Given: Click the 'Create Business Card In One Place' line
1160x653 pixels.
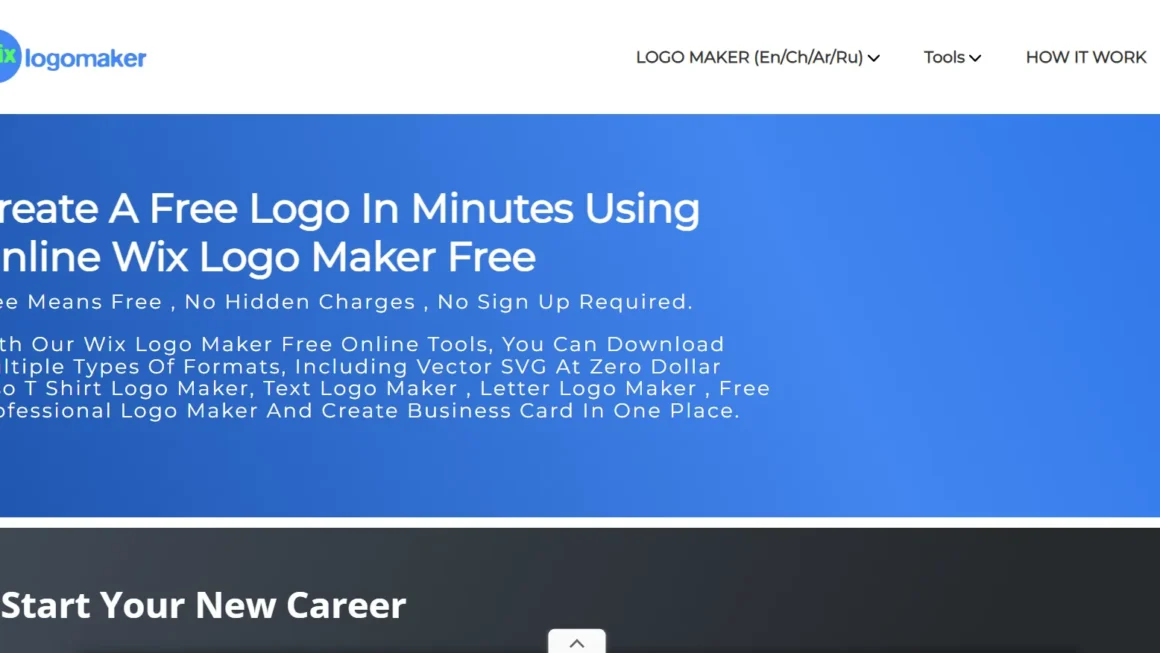Looking at the screenshot, I should coord(529,410).
